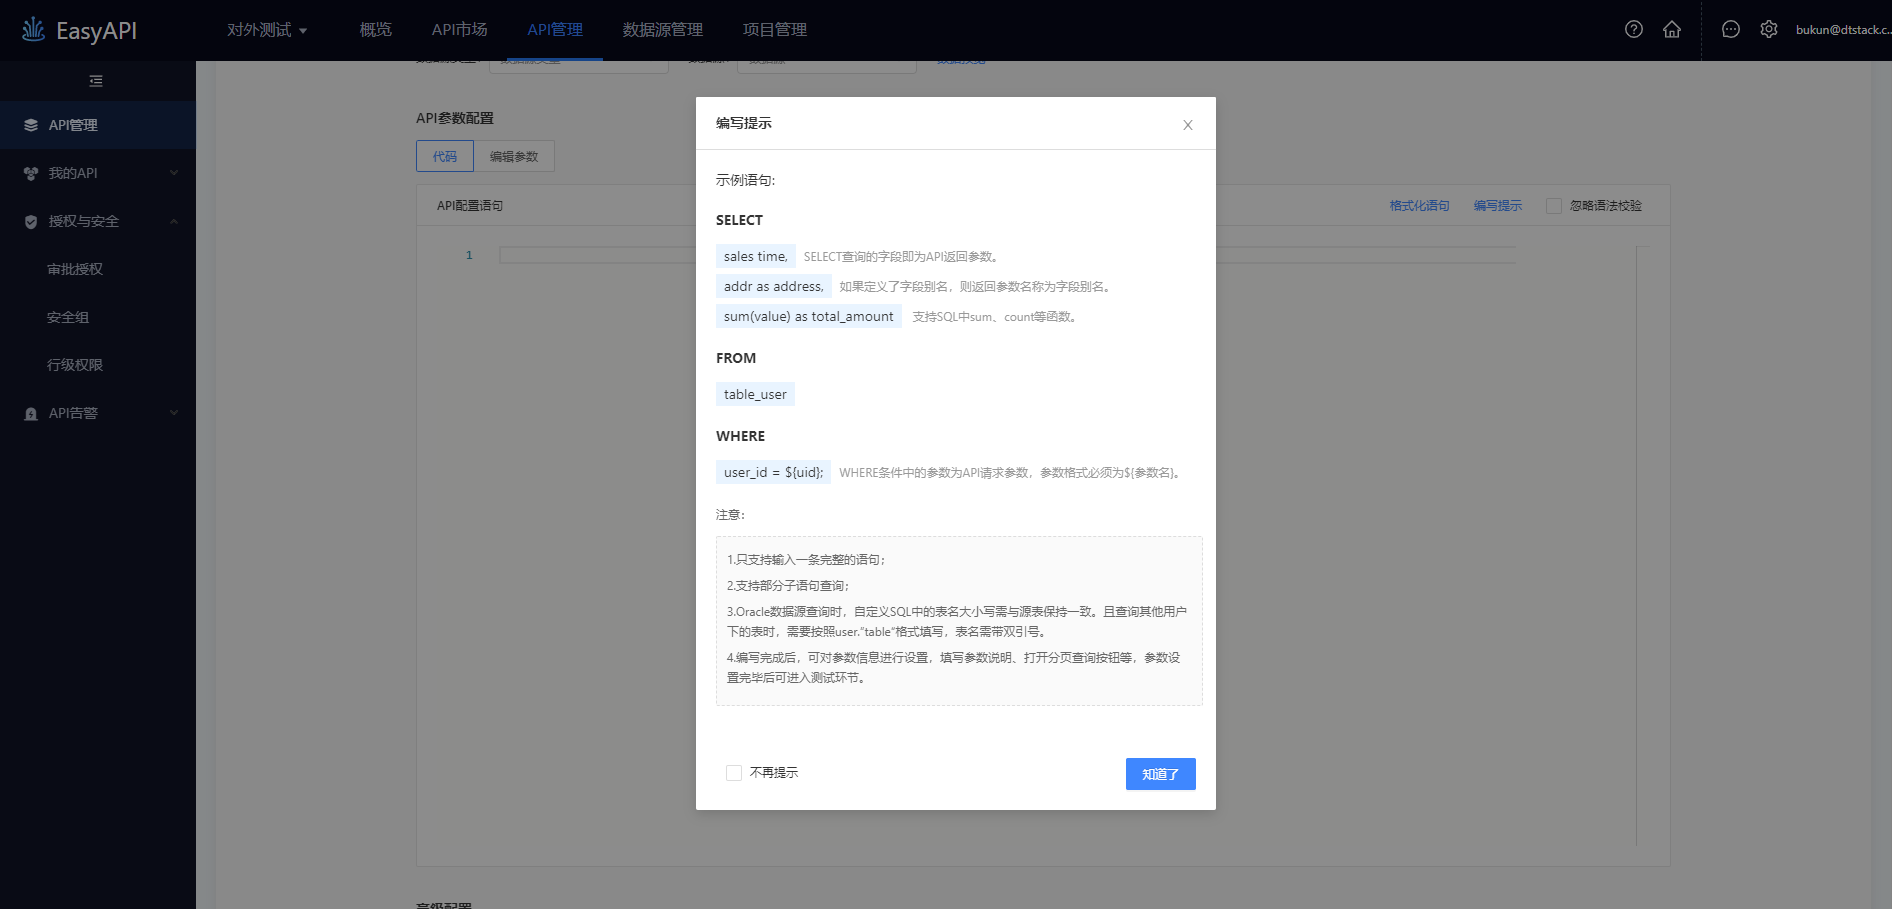Toggle the 忽略语法校验 checkbox
This screenshot has height=909, width=1892.
coord(1554,206)
